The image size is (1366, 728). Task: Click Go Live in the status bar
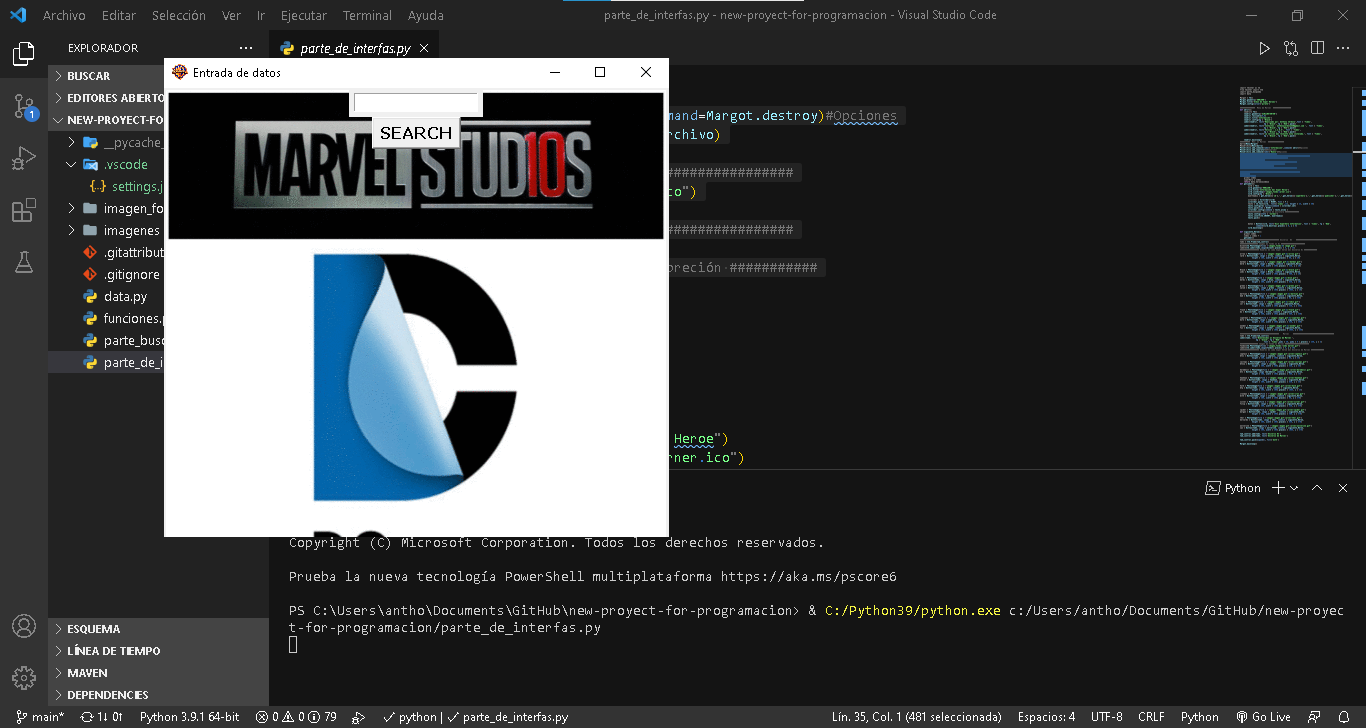[x=1263, y=717]
